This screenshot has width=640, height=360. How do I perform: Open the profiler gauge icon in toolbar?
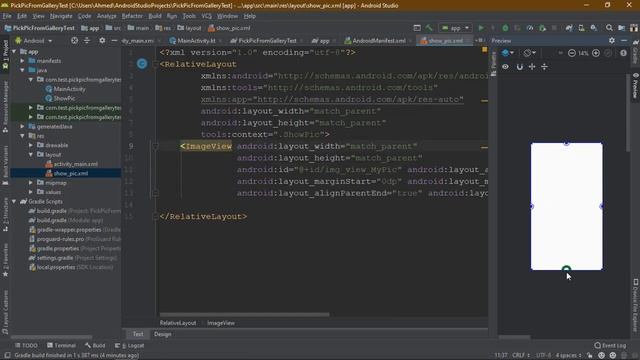pos(530,28)
